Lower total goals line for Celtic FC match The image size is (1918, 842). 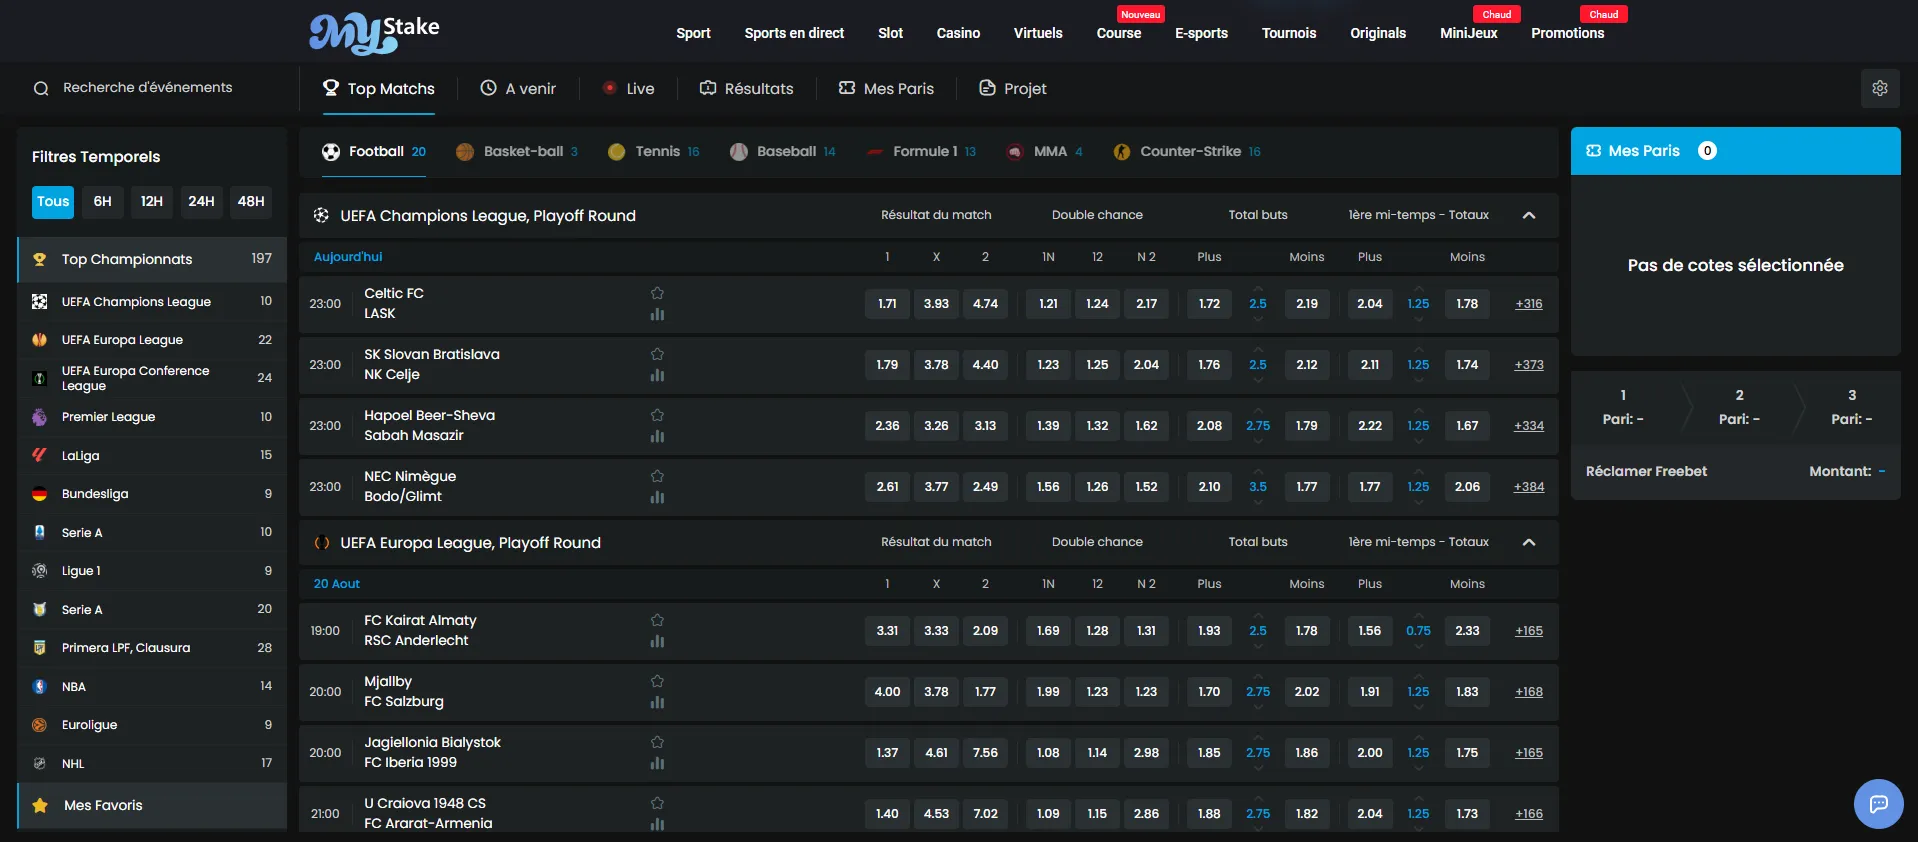click(x=1258, y=318)
